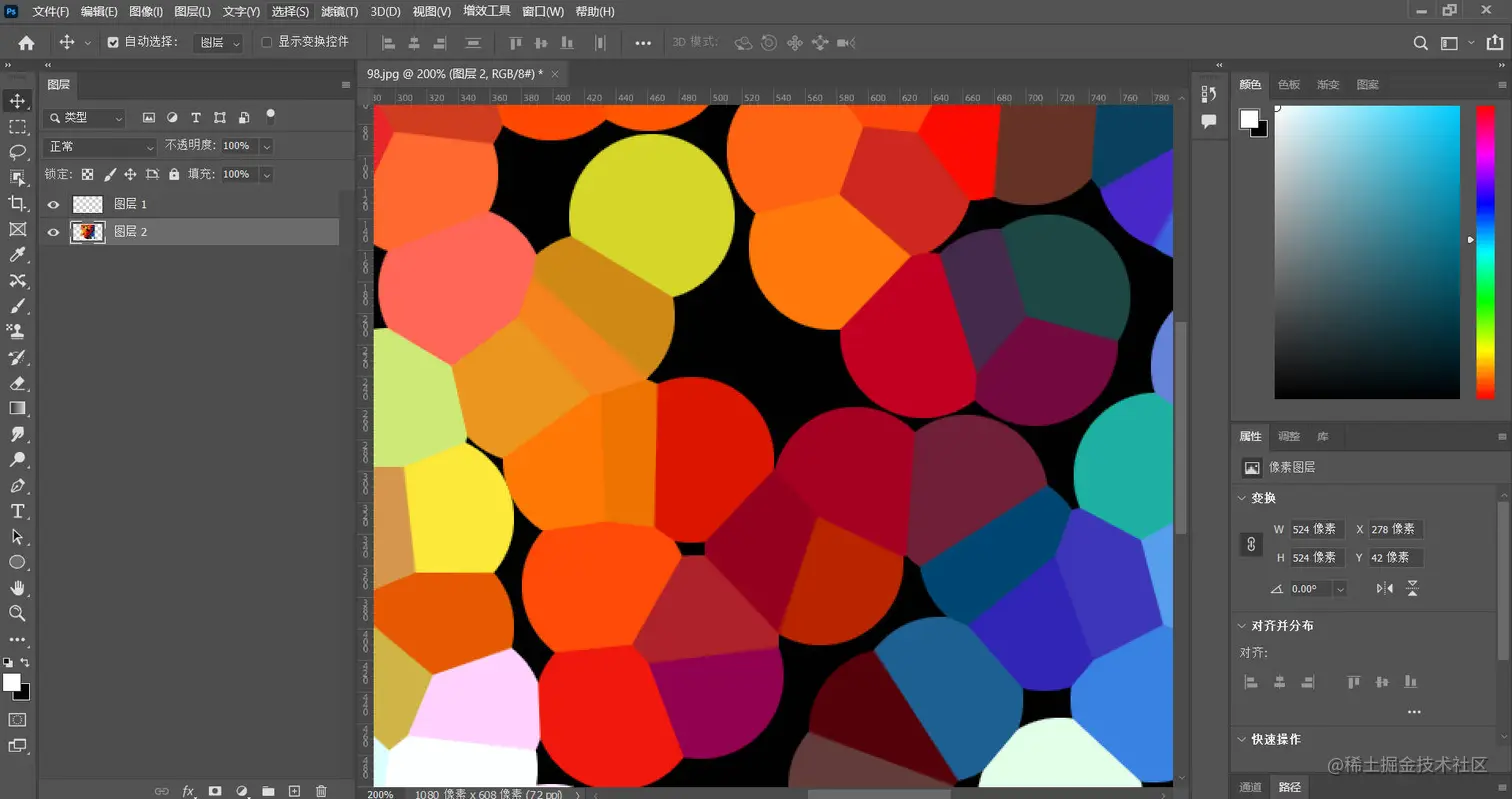Delete layer using the trash button
Image resolution: width=1512 pixels, height=799 pixels.
point(320,790)
